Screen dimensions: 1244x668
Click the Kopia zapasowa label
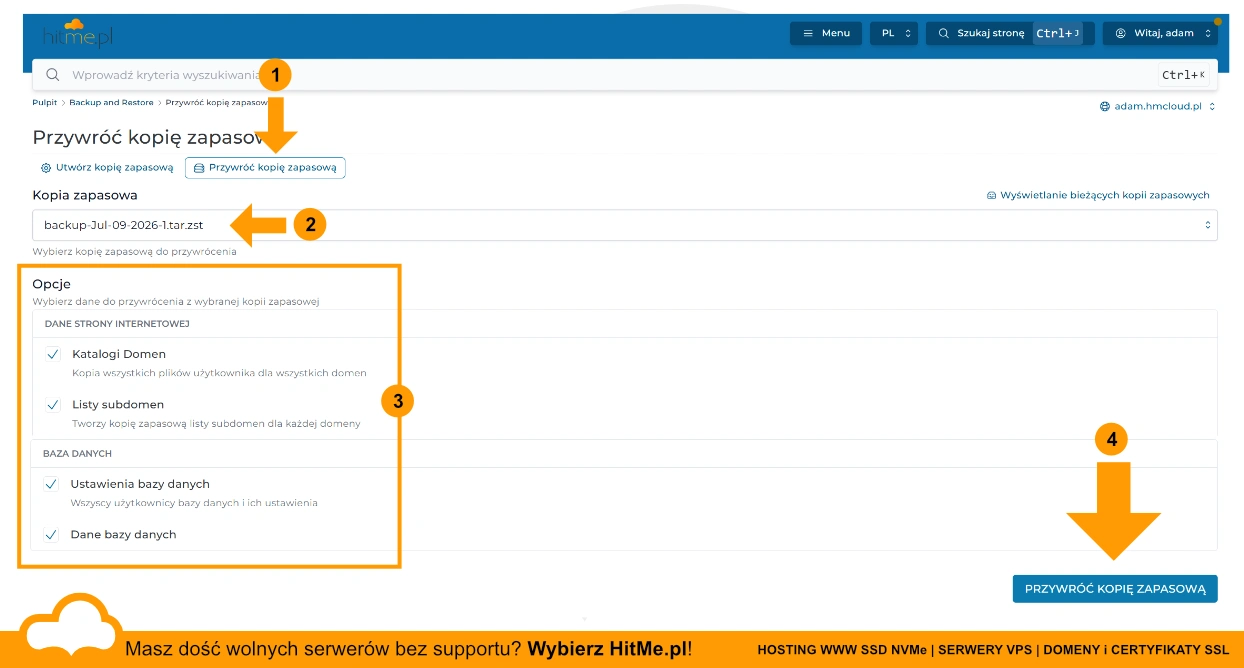(85, 195)
